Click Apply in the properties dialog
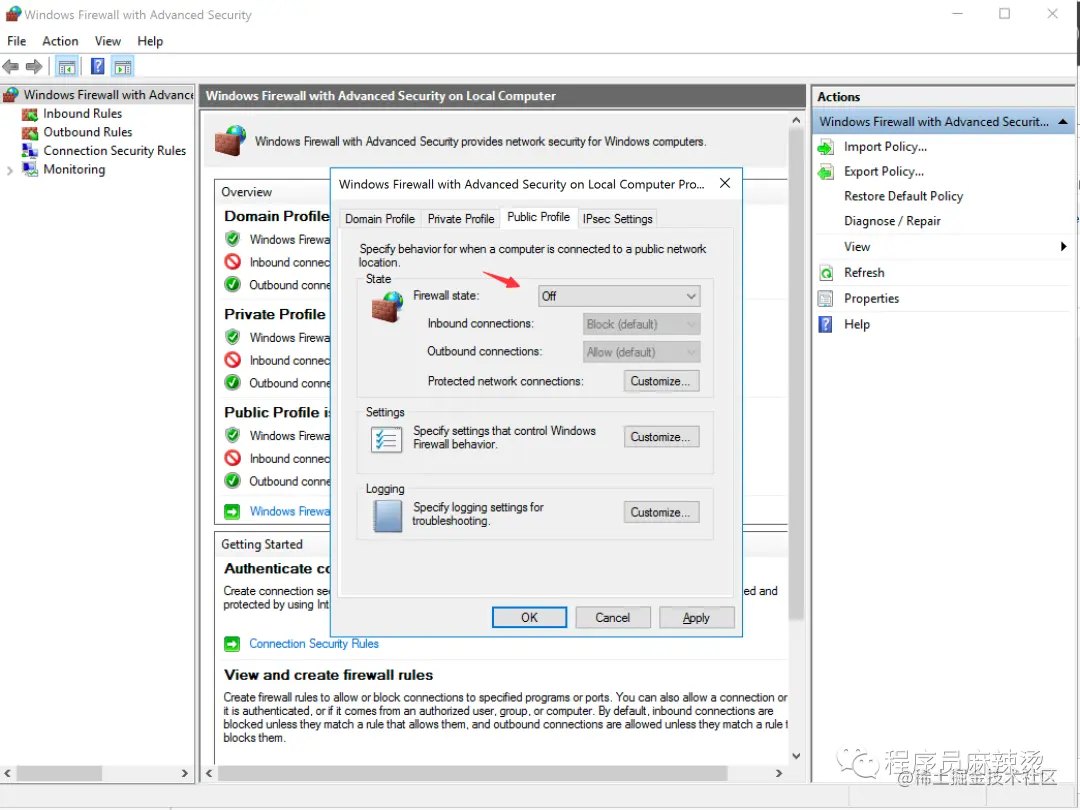1080x810 pixels. pos(696,618)
